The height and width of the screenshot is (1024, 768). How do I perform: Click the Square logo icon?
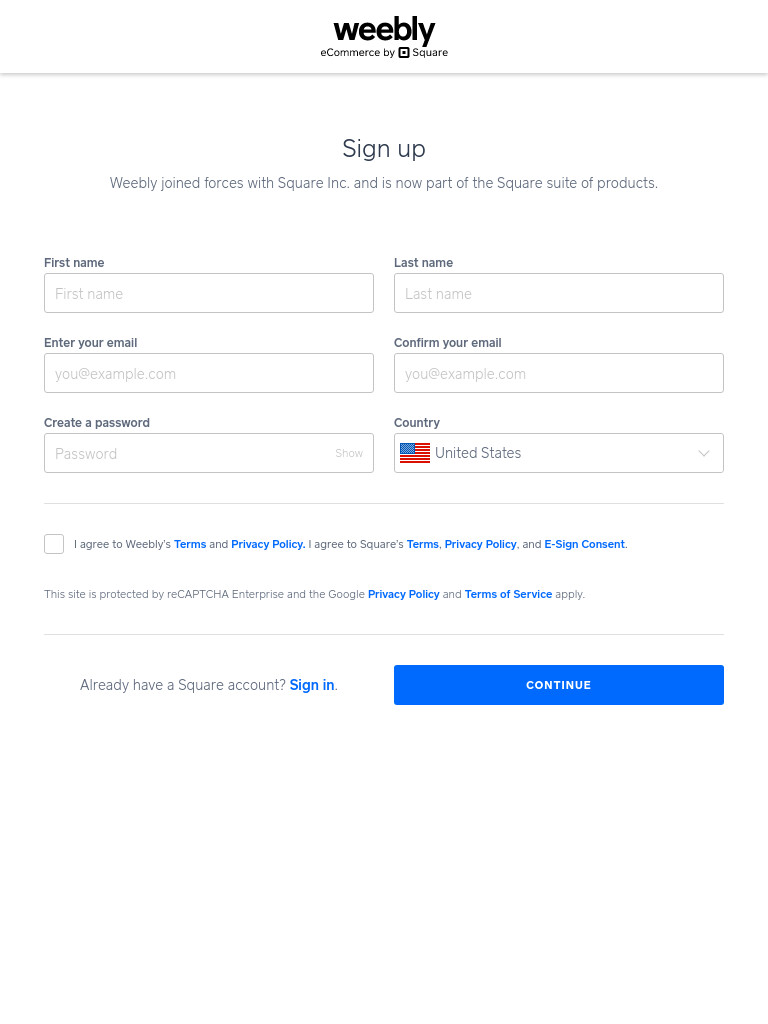pyautogui.click(x=404, y=52)
